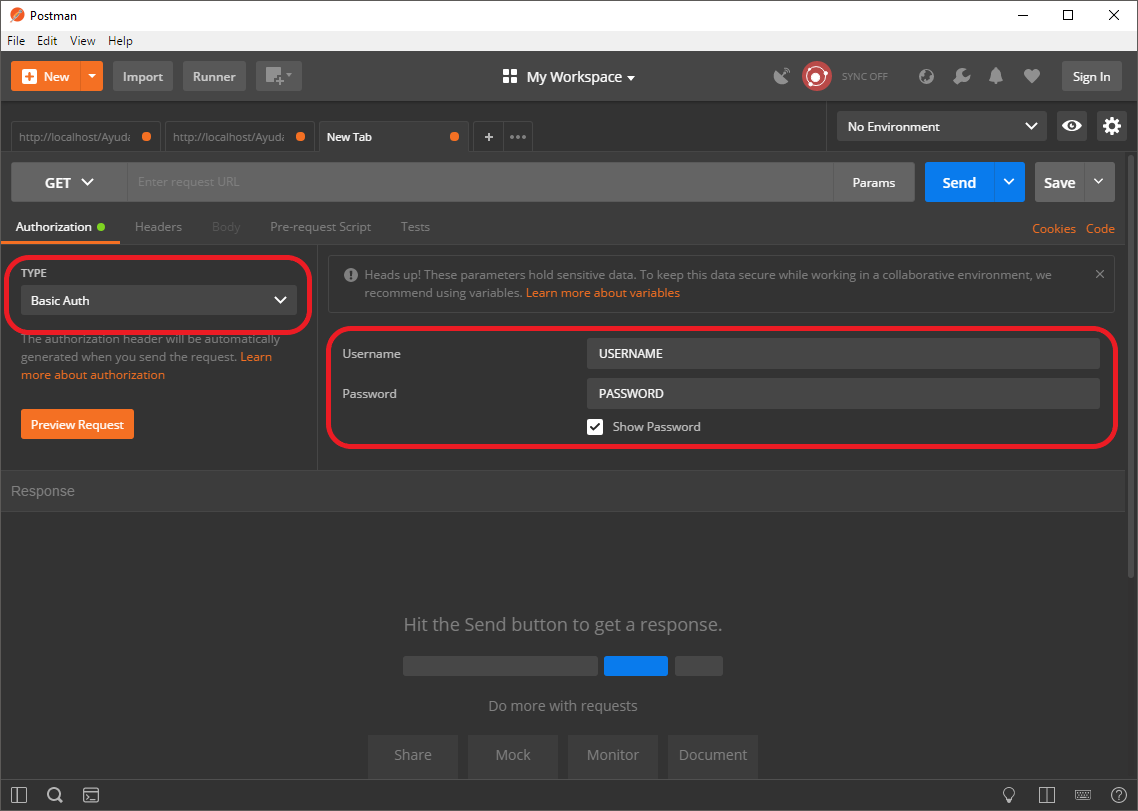The image size is (1138, 811).
Task: Switch to the Pre-request Script tab
Action: (x=320, y=227)
